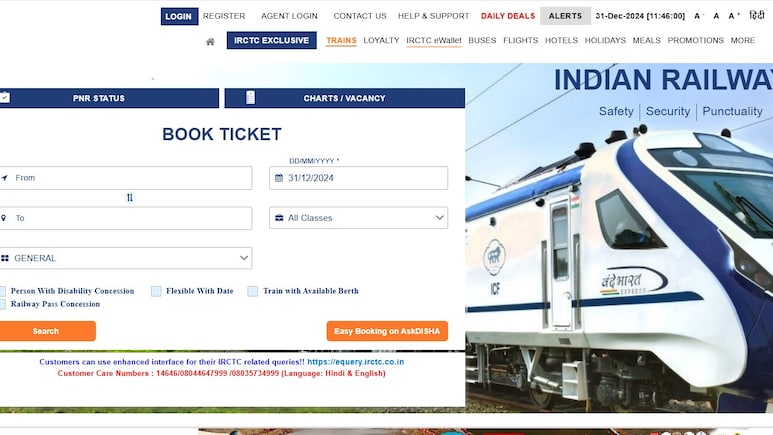The width and height of the screenshot is (773, 435).
Task: Switch language to Hindi
Action: pyautogui.click(x=757, y=15)
